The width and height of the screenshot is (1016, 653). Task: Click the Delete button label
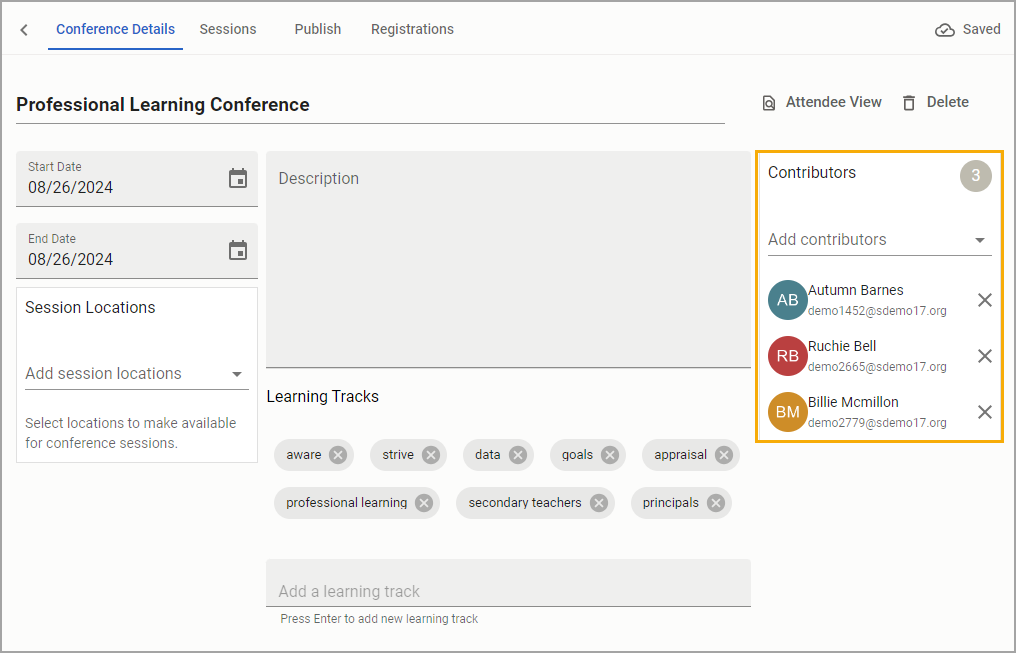[x=947, y=102]
